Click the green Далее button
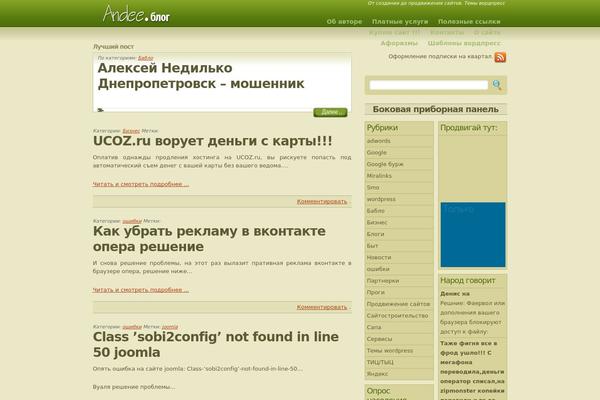Viewport: 600px width, 400px height. (330, 112)
